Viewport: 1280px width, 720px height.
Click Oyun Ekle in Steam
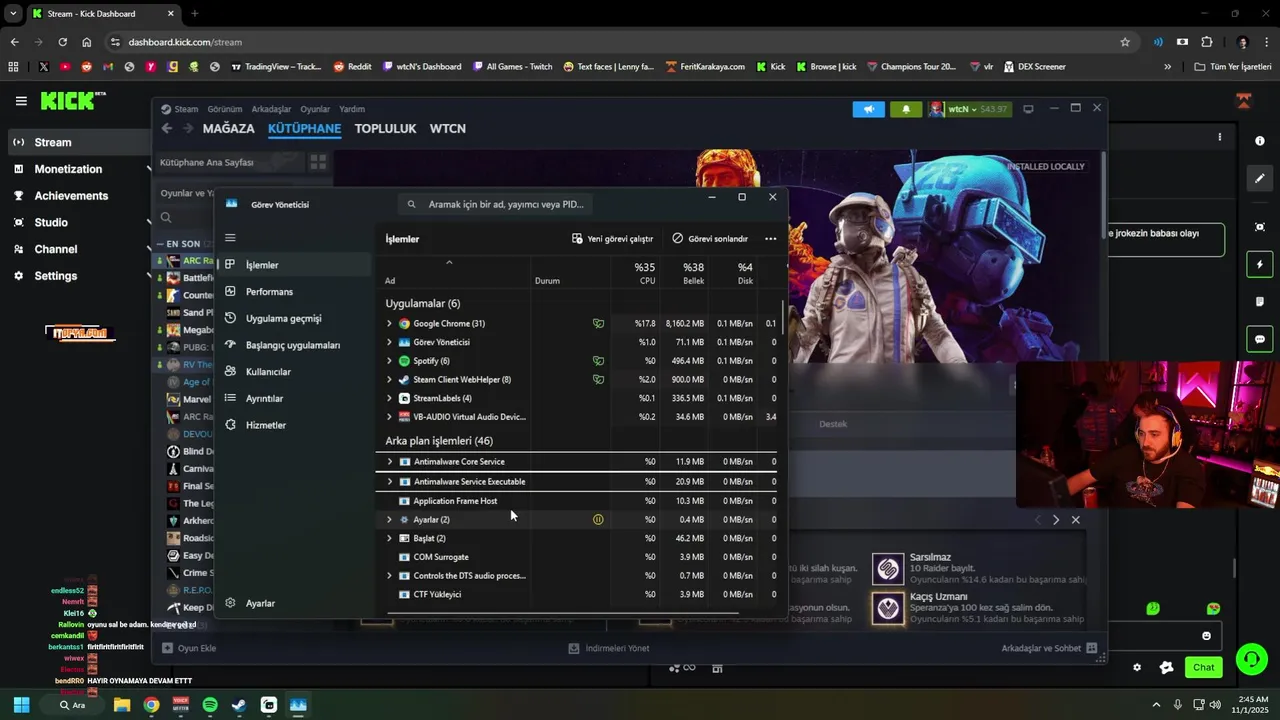pos(189,648)
